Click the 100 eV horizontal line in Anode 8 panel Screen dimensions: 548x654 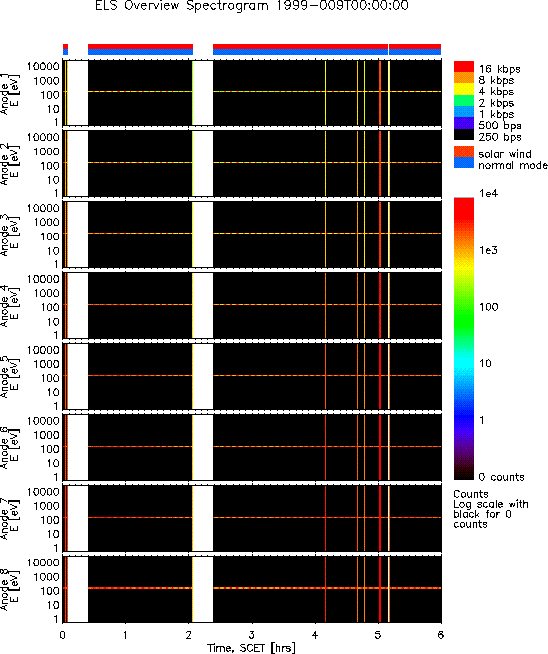click(x=264, y=588)
